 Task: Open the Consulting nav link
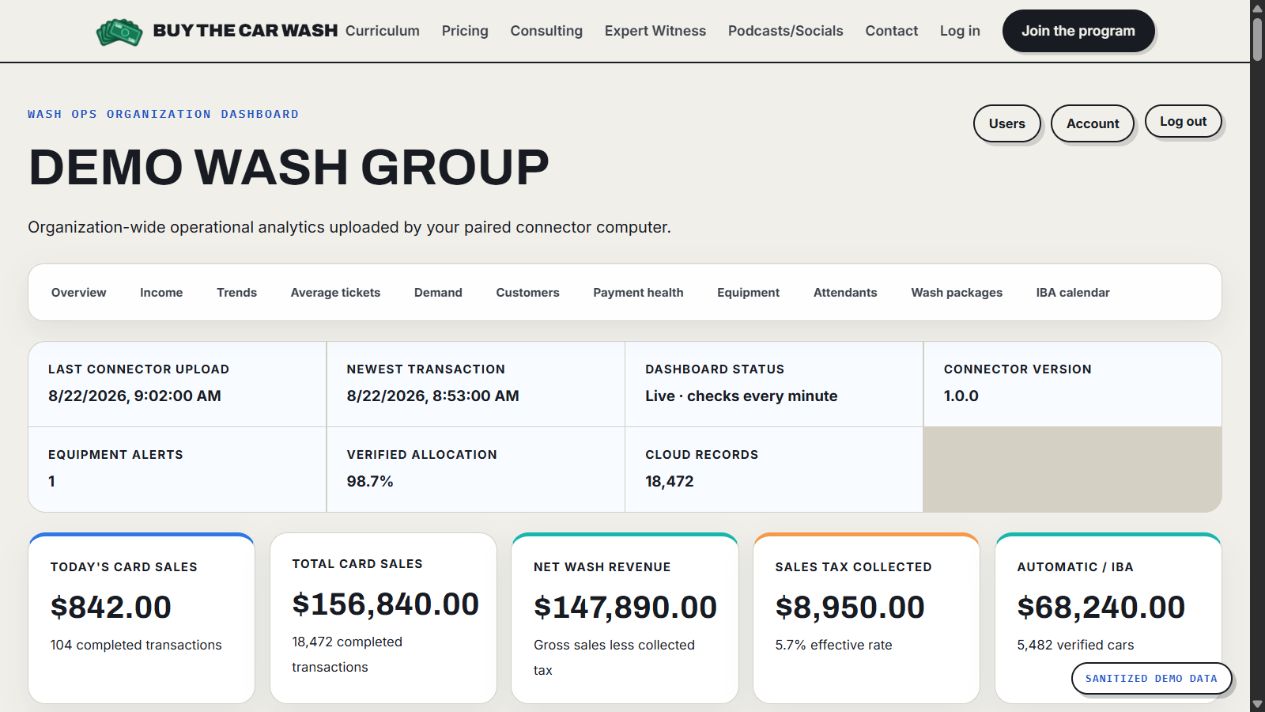(546, 31)
